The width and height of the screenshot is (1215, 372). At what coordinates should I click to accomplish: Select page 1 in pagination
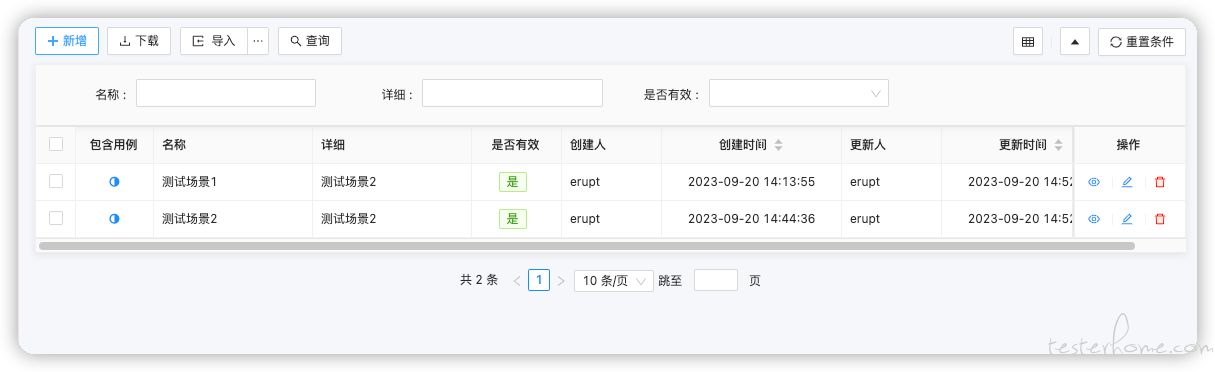pos(539,280)
